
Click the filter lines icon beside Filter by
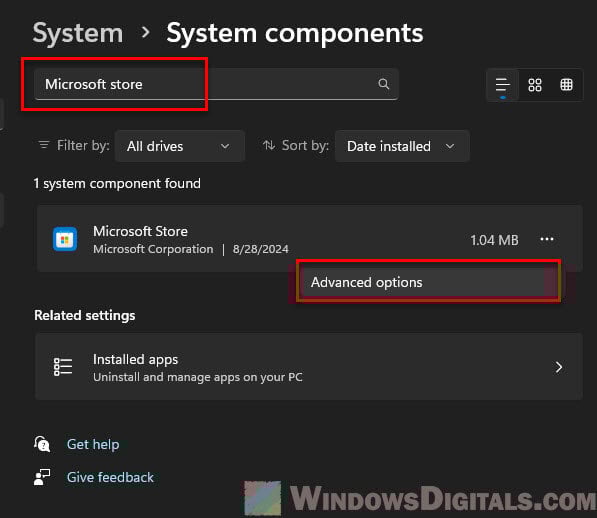44,145
